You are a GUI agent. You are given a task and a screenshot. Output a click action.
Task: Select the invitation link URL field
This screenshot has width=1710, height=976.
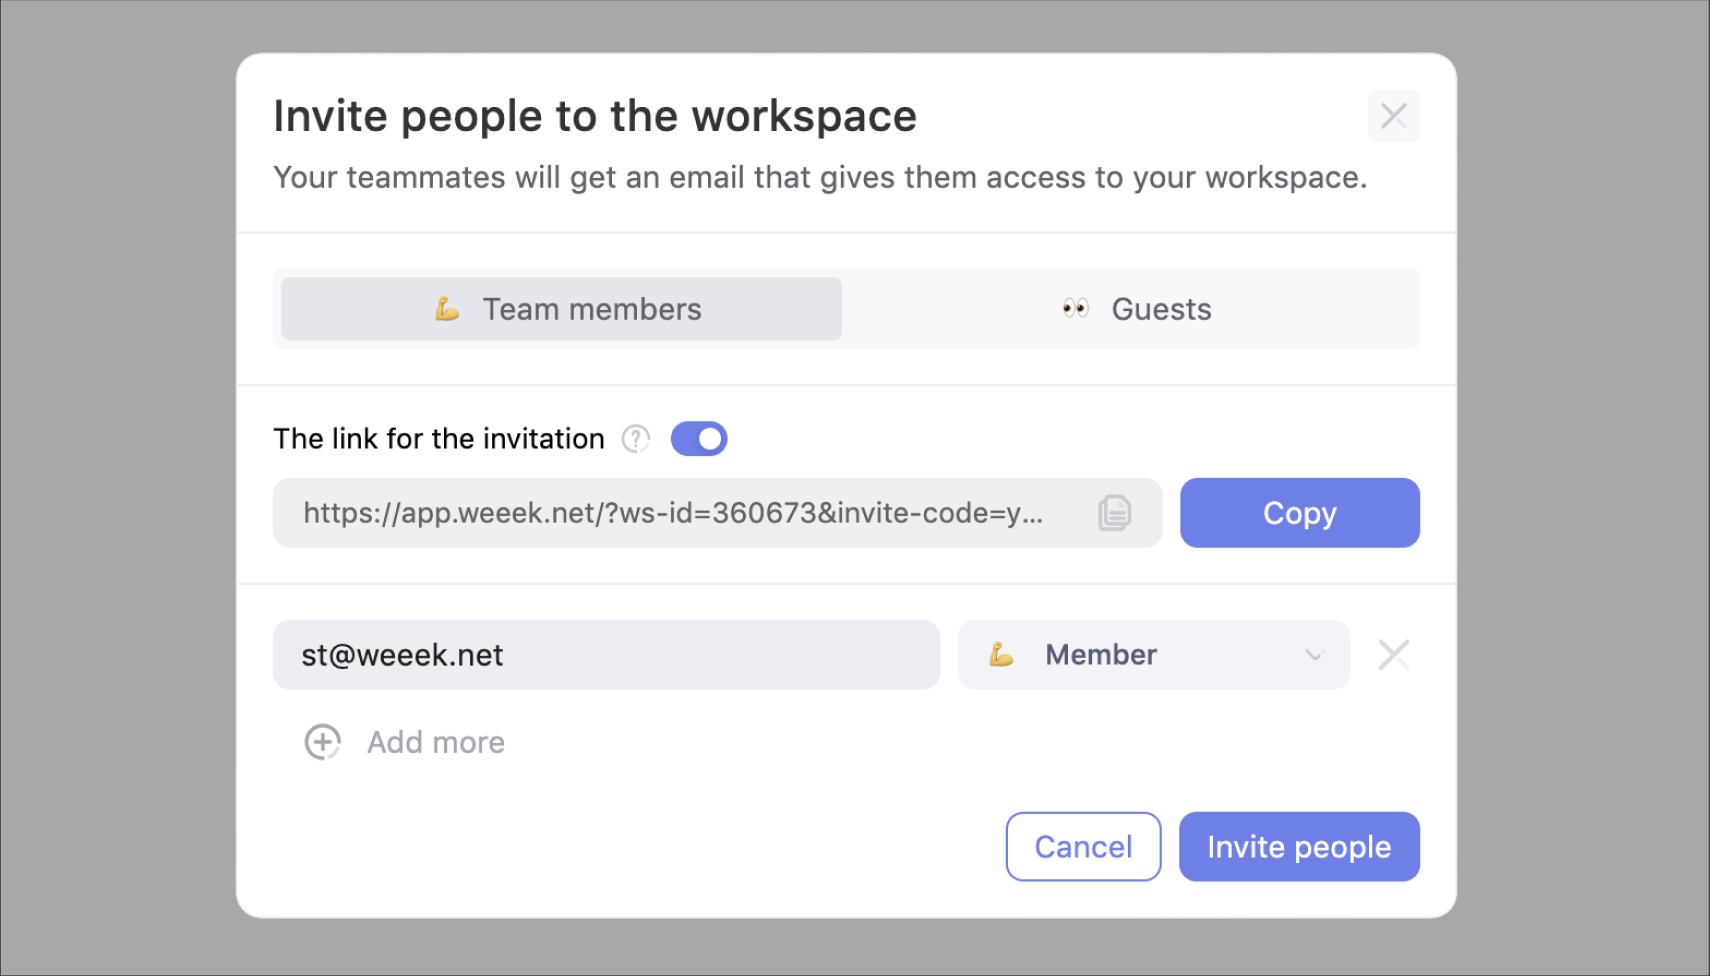point(717,513)
